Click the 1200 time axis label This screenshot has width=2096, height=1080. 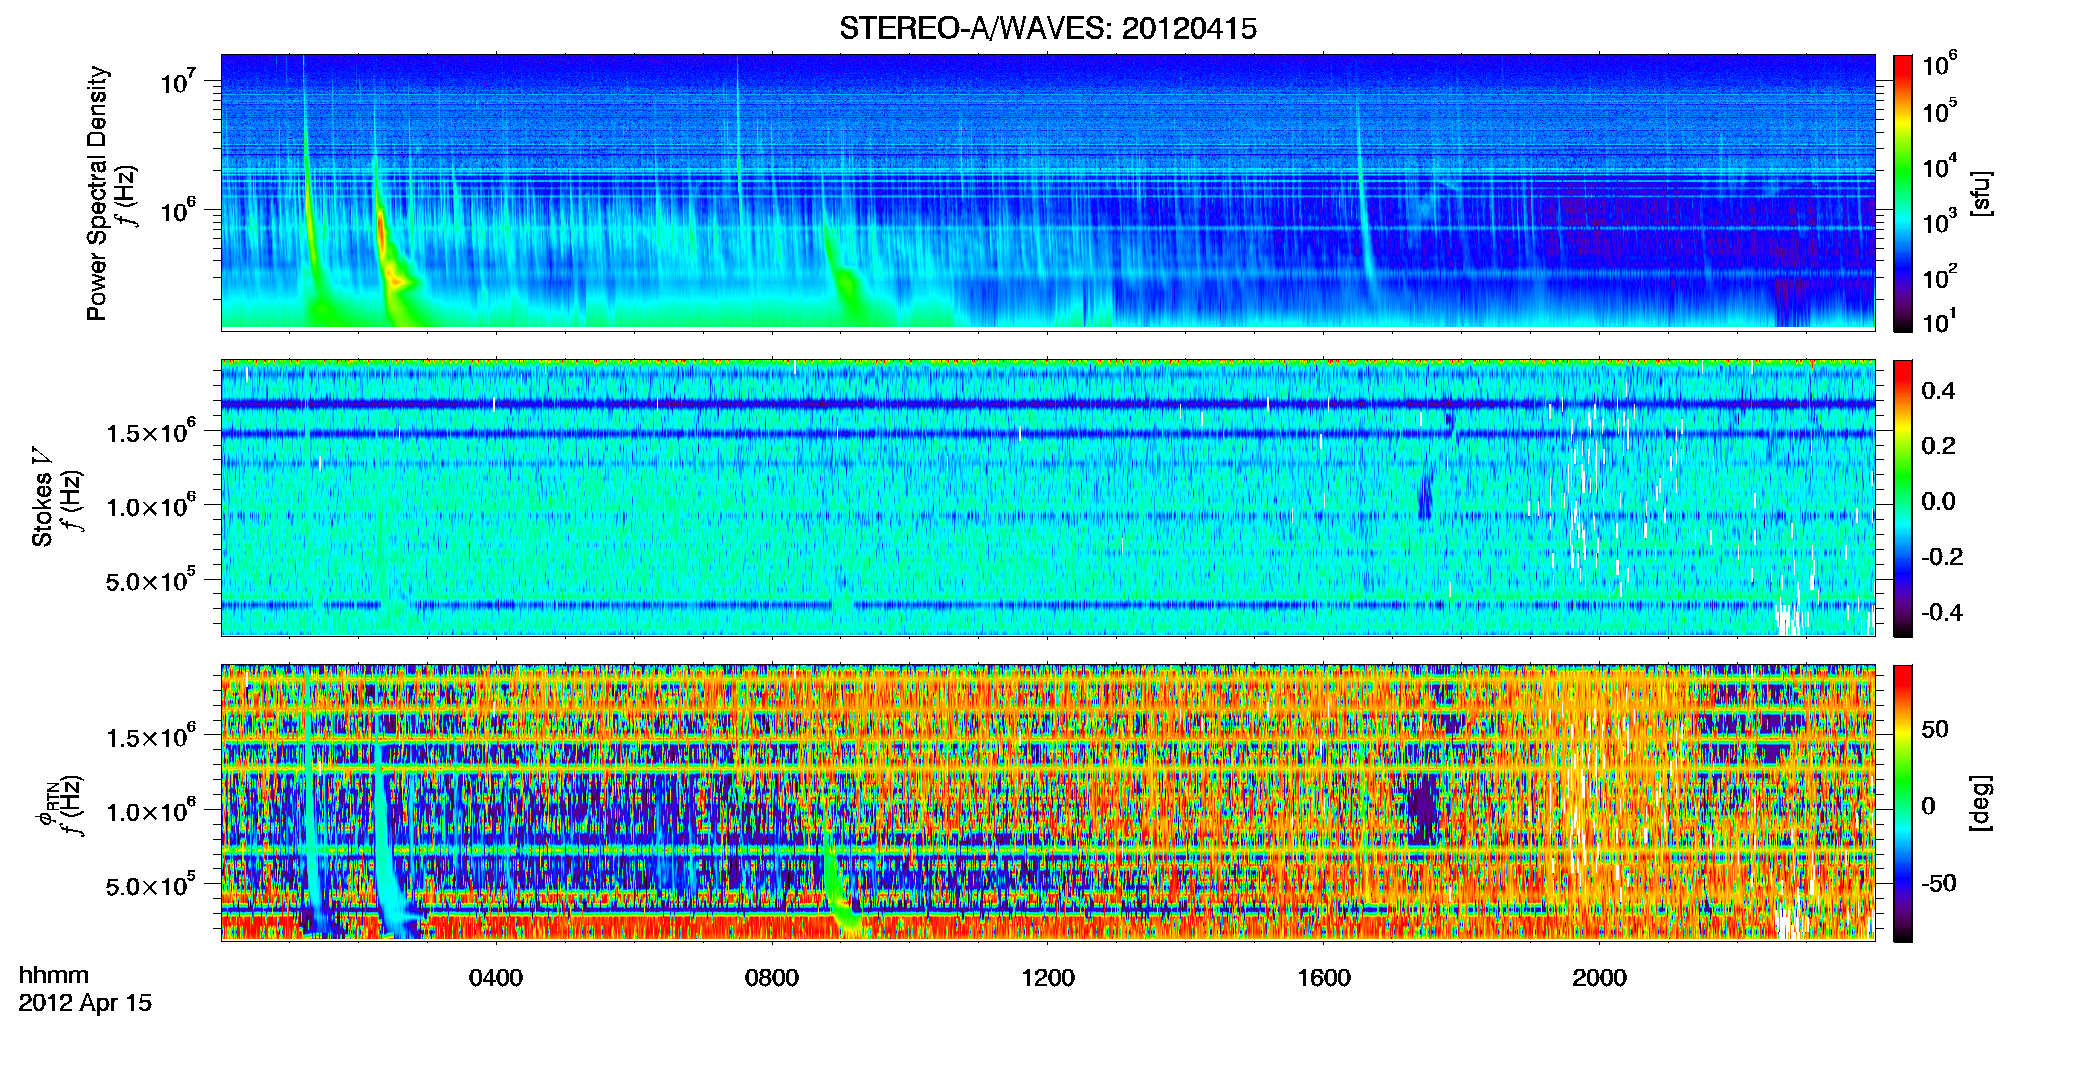tap(1048, 978)
